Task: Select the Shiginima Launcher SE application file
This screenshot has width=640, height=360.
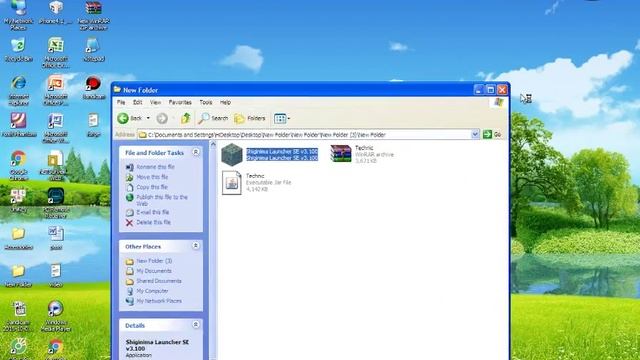Action: [x=269, y=155]
